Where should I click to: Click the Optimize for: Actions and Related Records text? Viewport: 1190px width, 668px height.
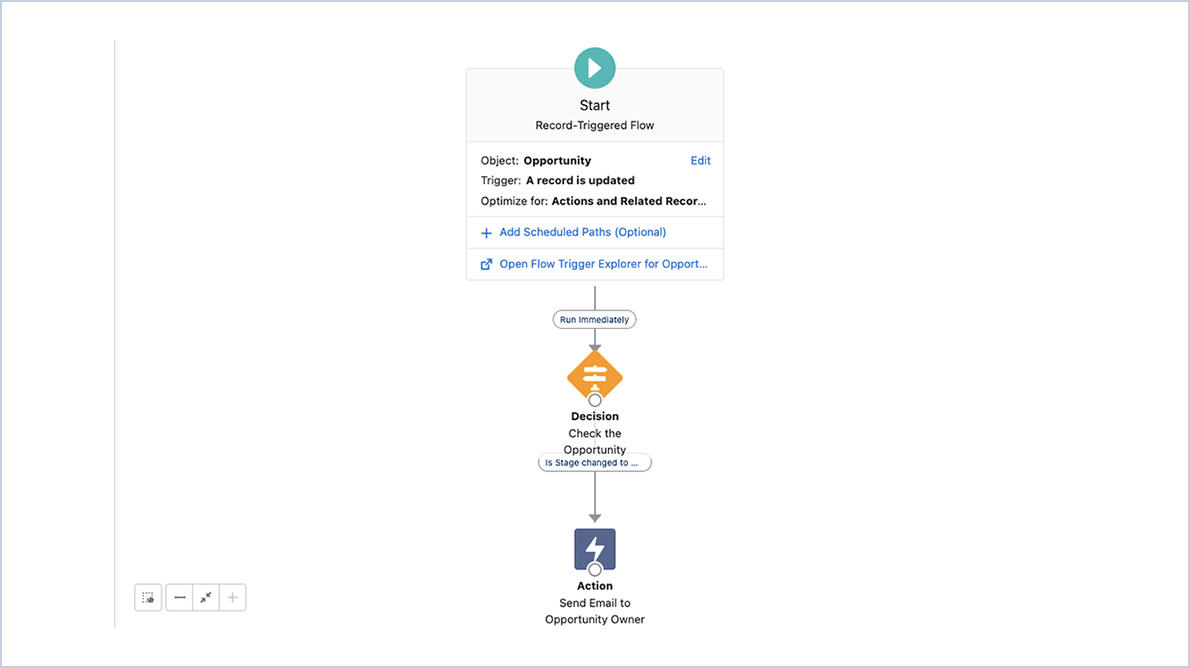(594, 200)
